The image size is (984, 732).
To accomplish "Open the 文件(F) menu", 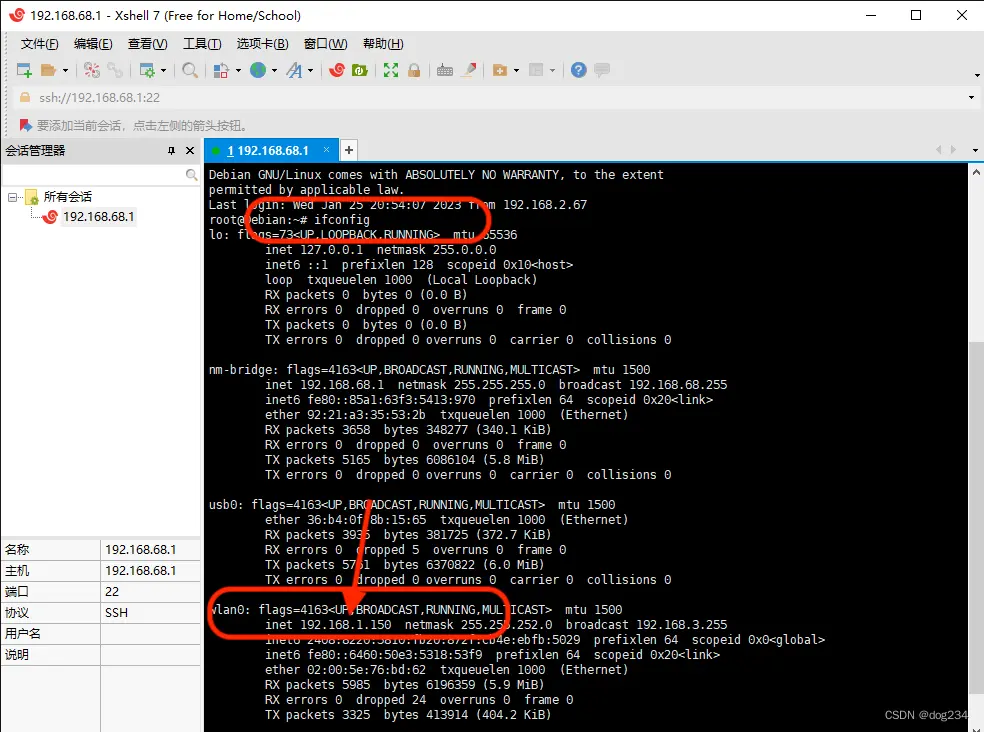I will [40, 44].
